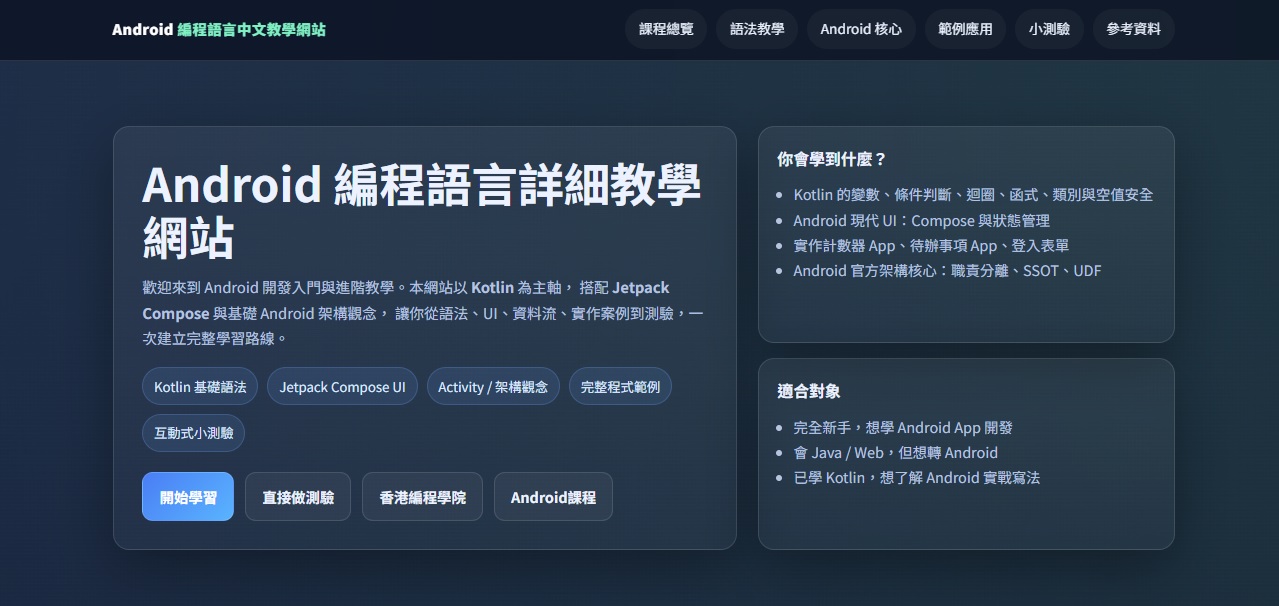Select the Kotlin 基礎語法 tag

200,386
